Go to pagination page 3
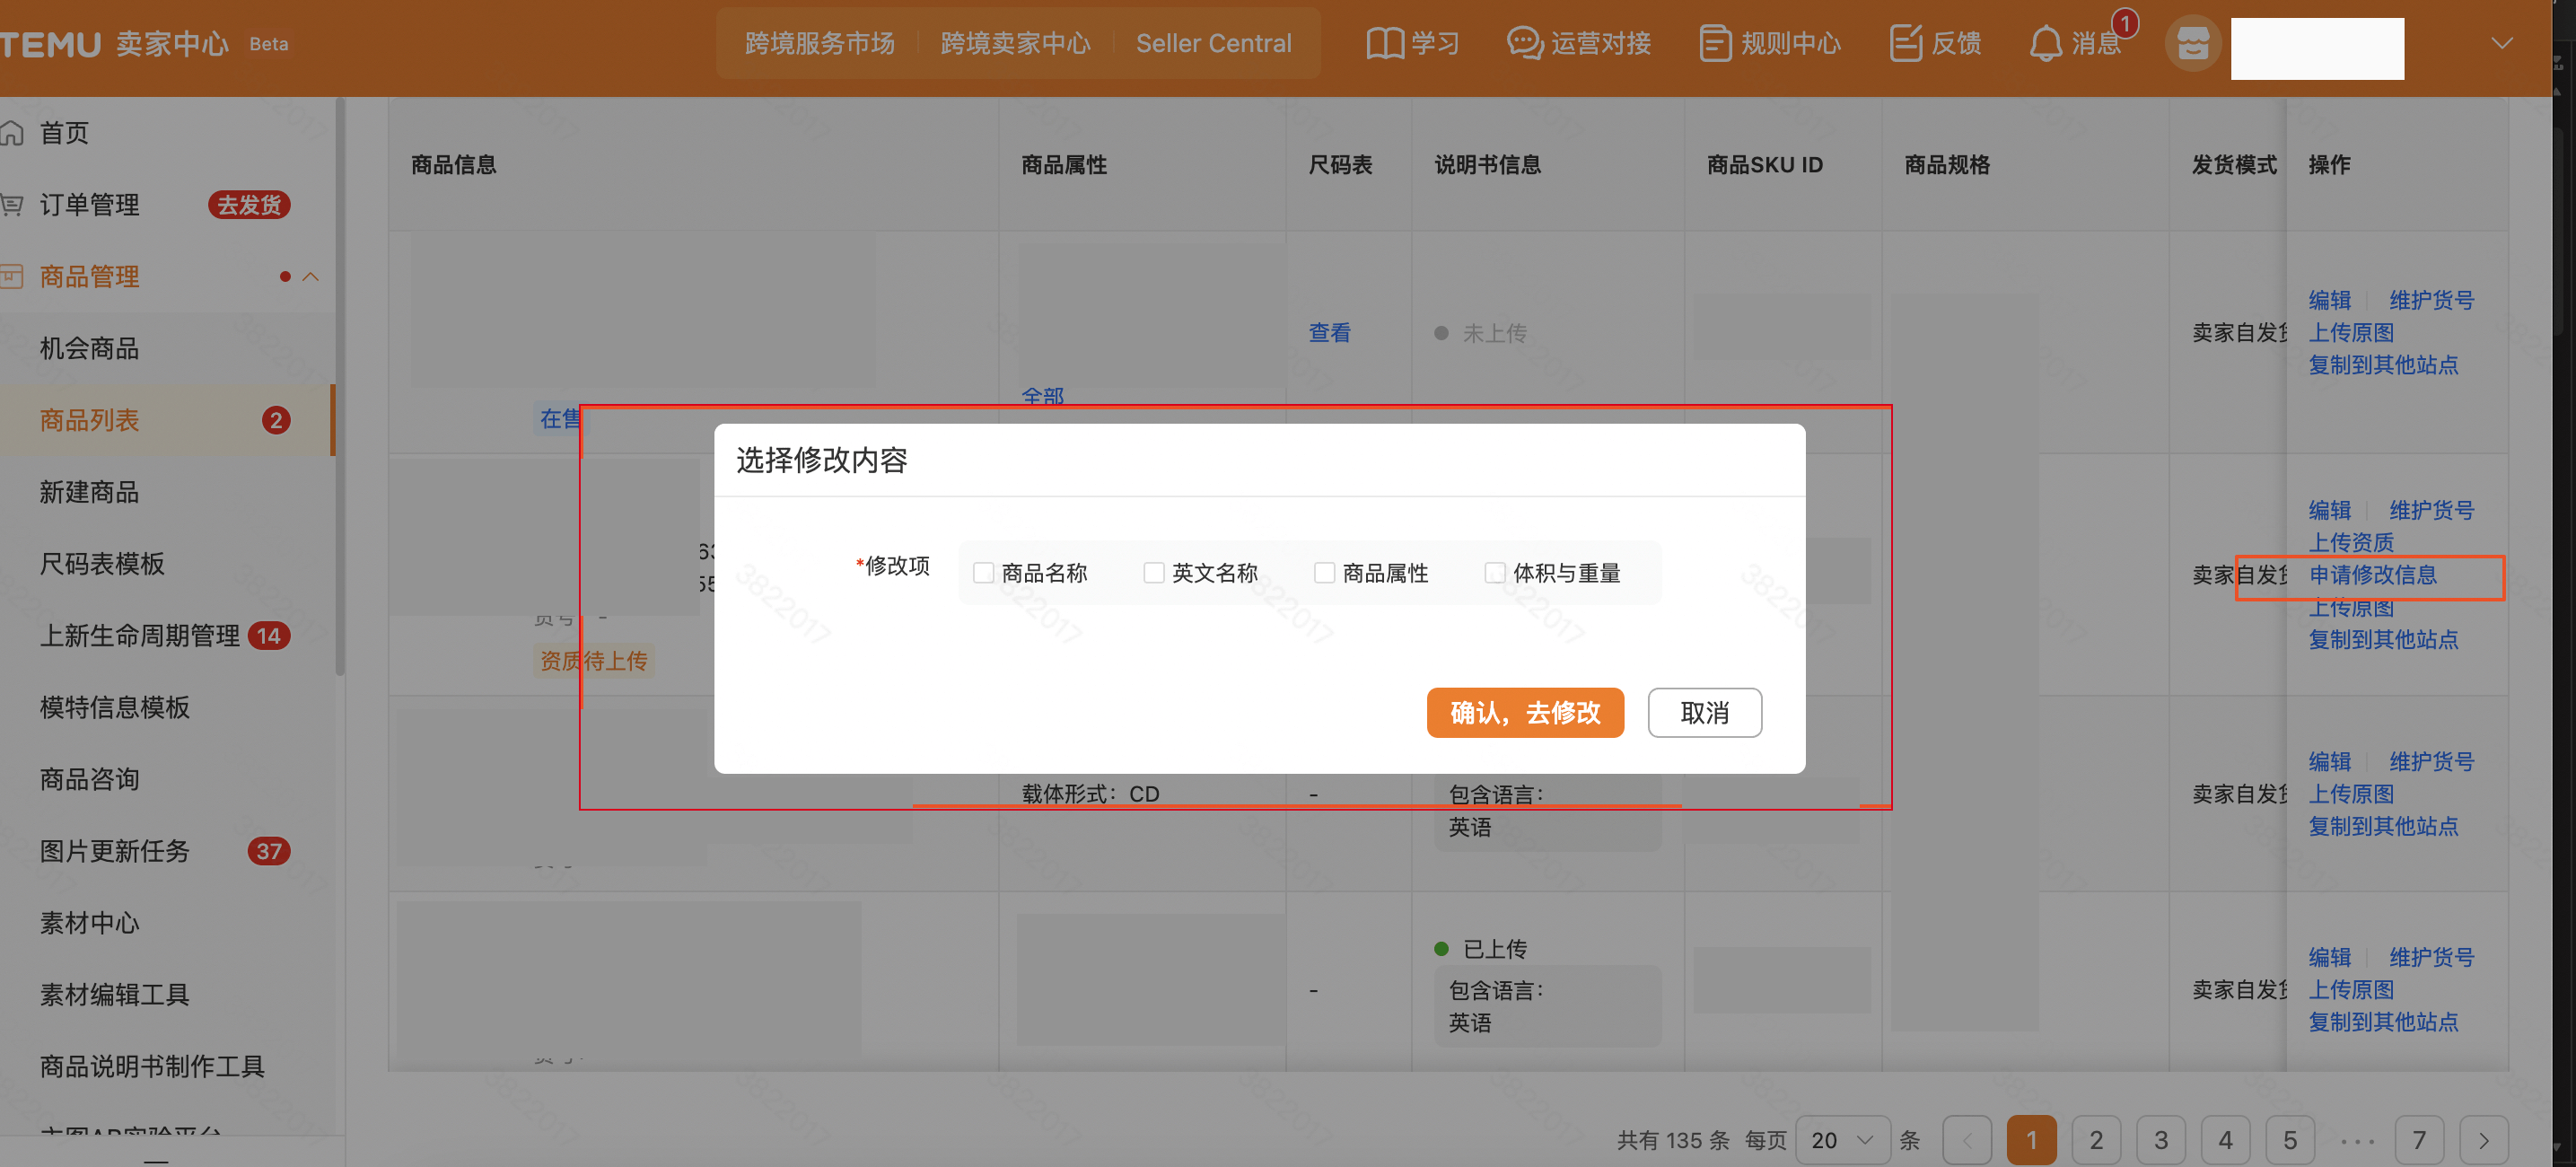 [x=2161, y=1140]
